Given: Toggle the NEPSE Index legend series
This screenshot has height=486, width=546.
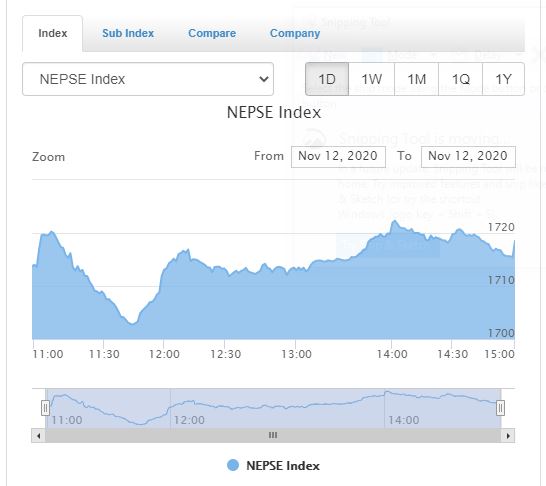Looking at the screenshot, I should (273, 465).
